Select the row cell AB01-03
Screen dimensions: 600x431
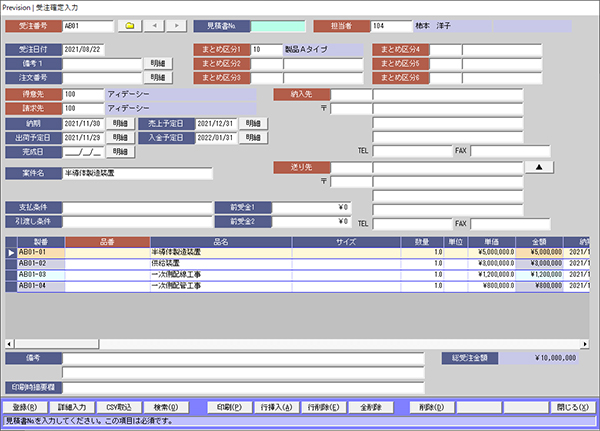click(41, 275)
